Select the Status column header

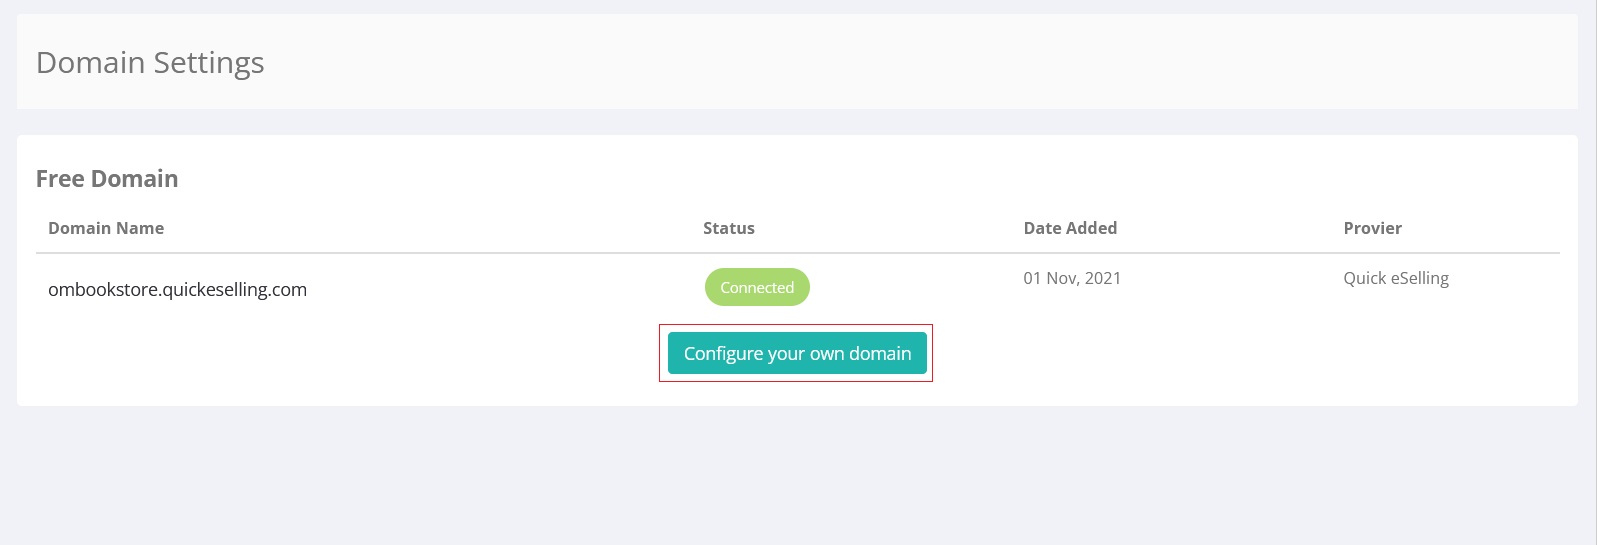[x=728, y=228]
